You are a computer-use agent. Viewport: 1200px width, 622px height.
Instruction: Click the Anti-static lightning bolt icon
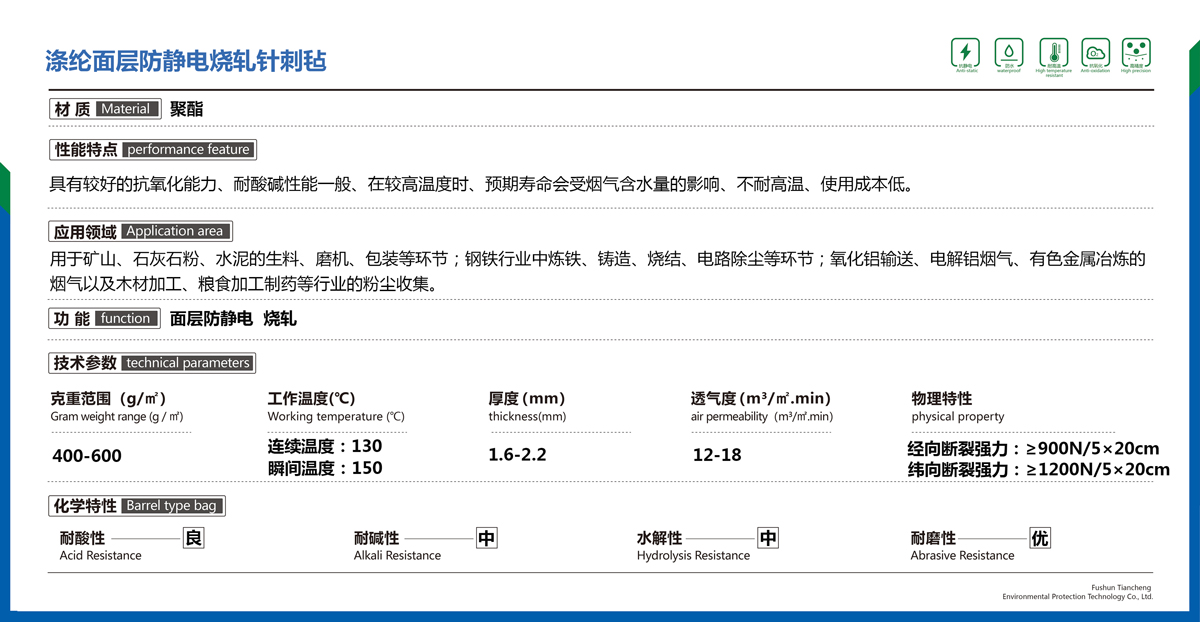click(x=965, y=52)
